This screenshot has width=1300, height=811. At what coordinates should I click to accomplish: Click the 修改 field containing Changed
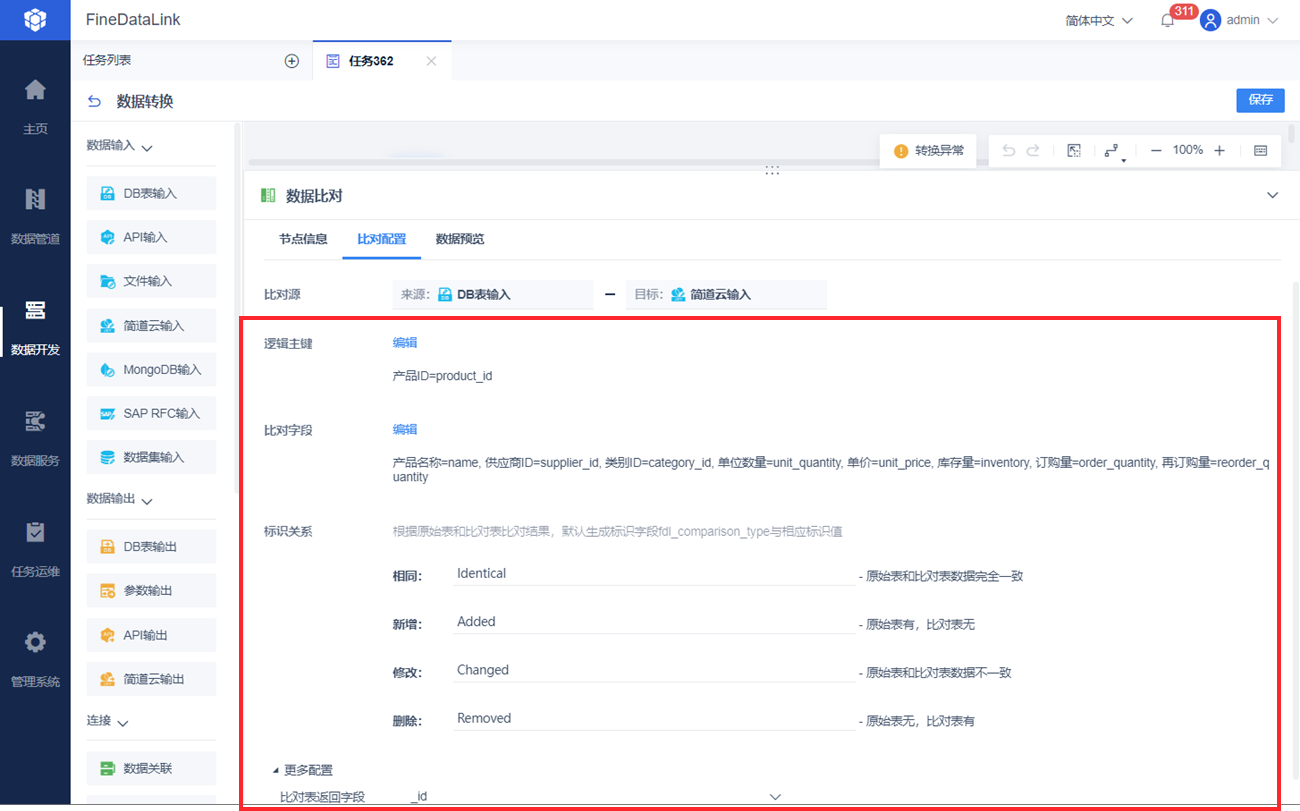654,671
